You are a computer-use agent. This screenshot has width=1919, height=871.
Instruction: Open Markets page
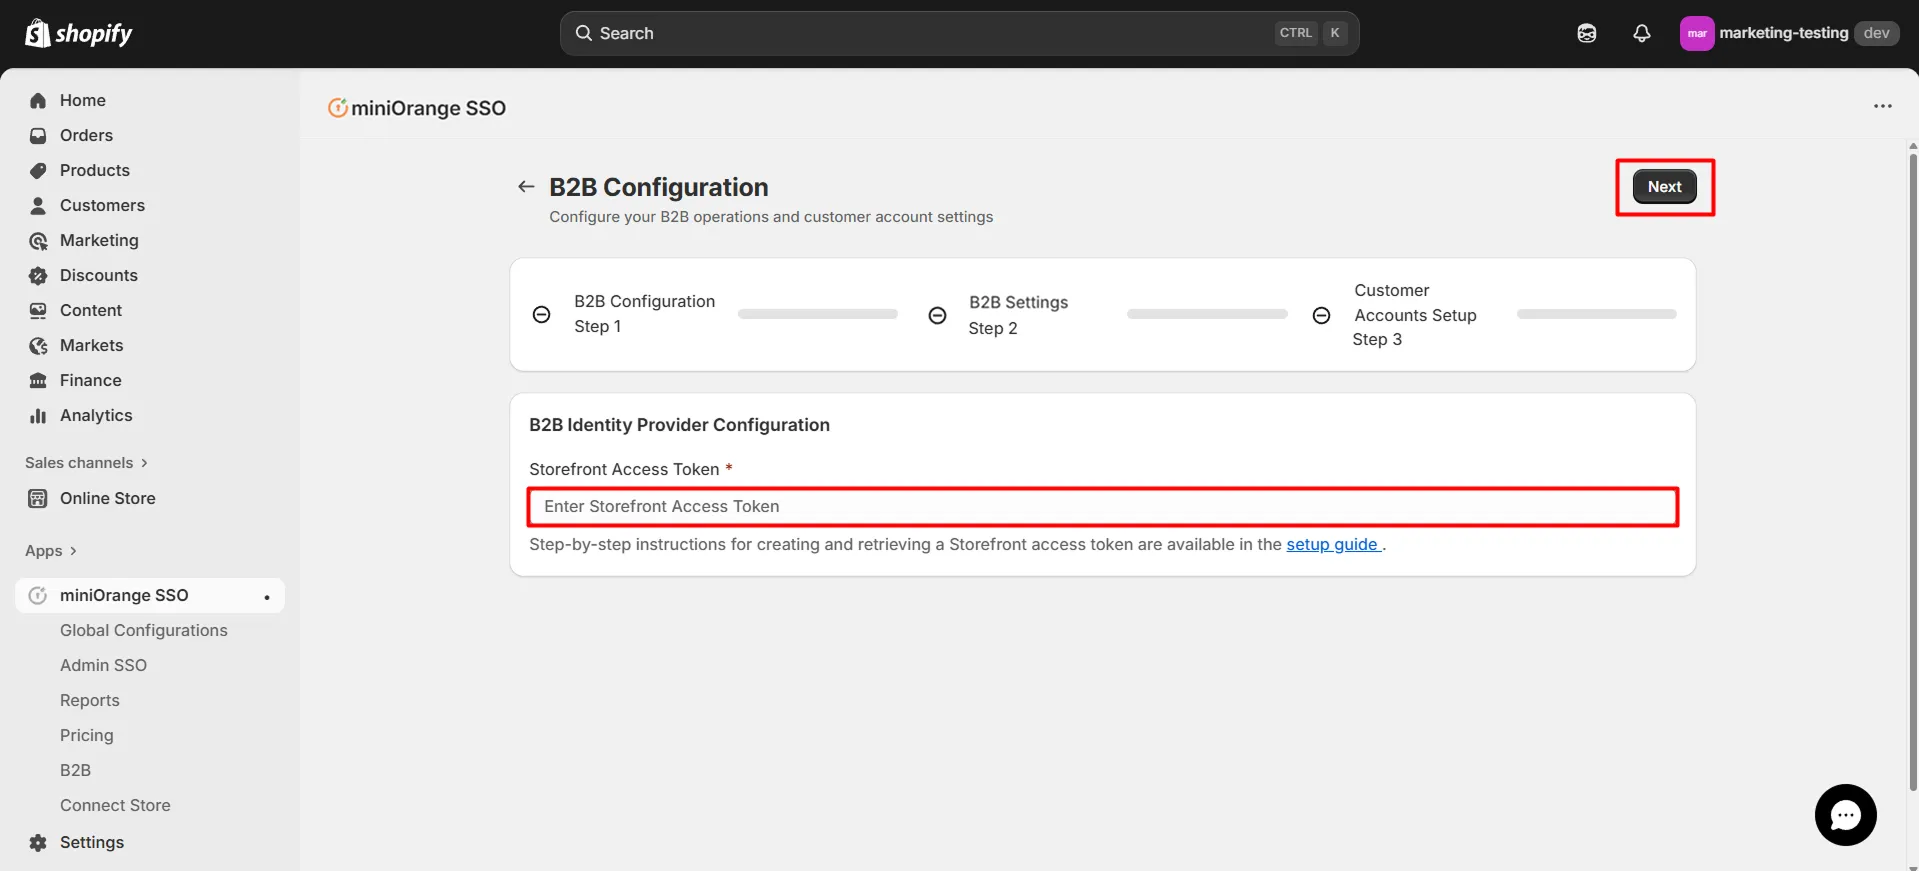point(92,345)
